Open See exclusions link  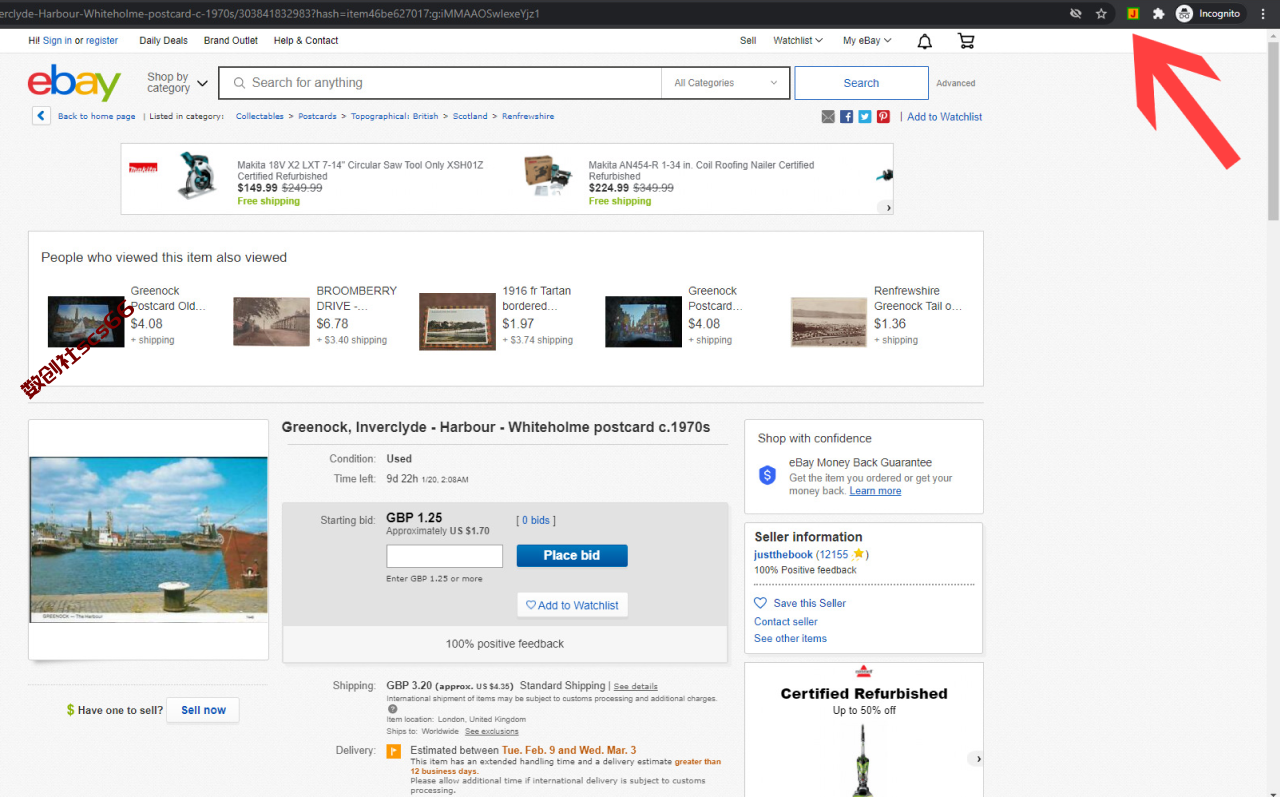pos(492,731)
